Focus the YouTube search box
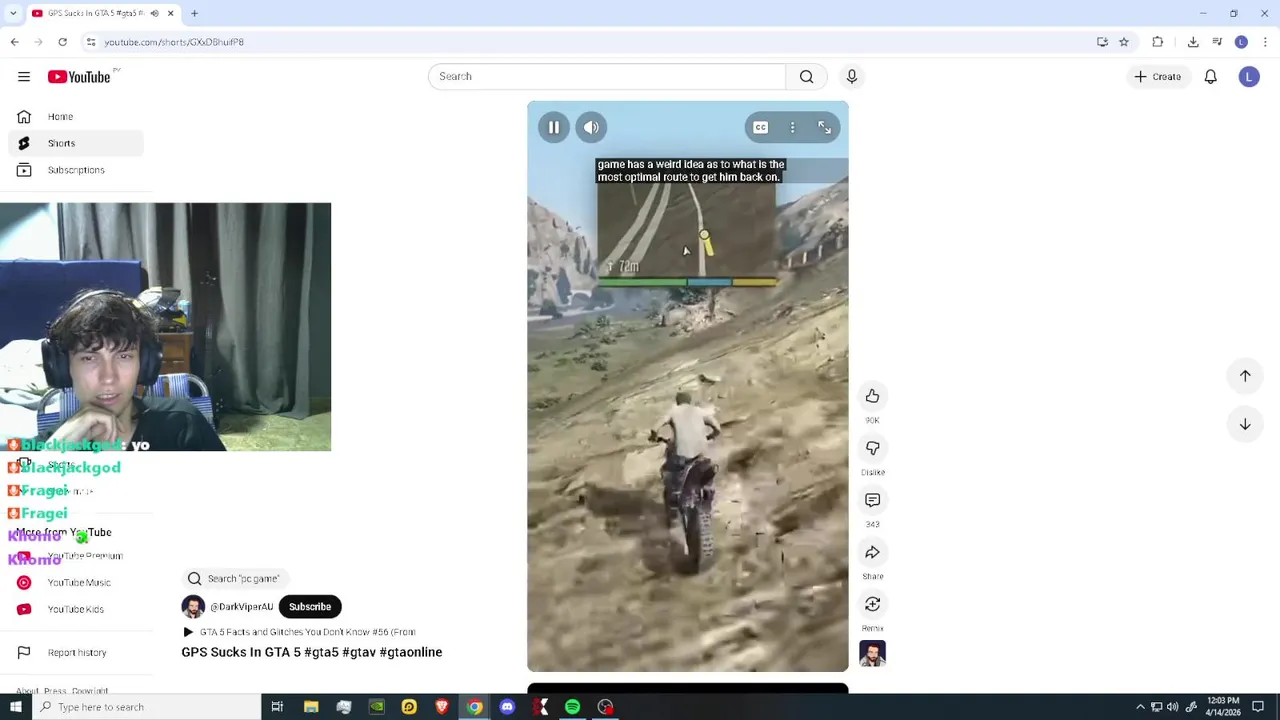 click(x=607, y=76)
